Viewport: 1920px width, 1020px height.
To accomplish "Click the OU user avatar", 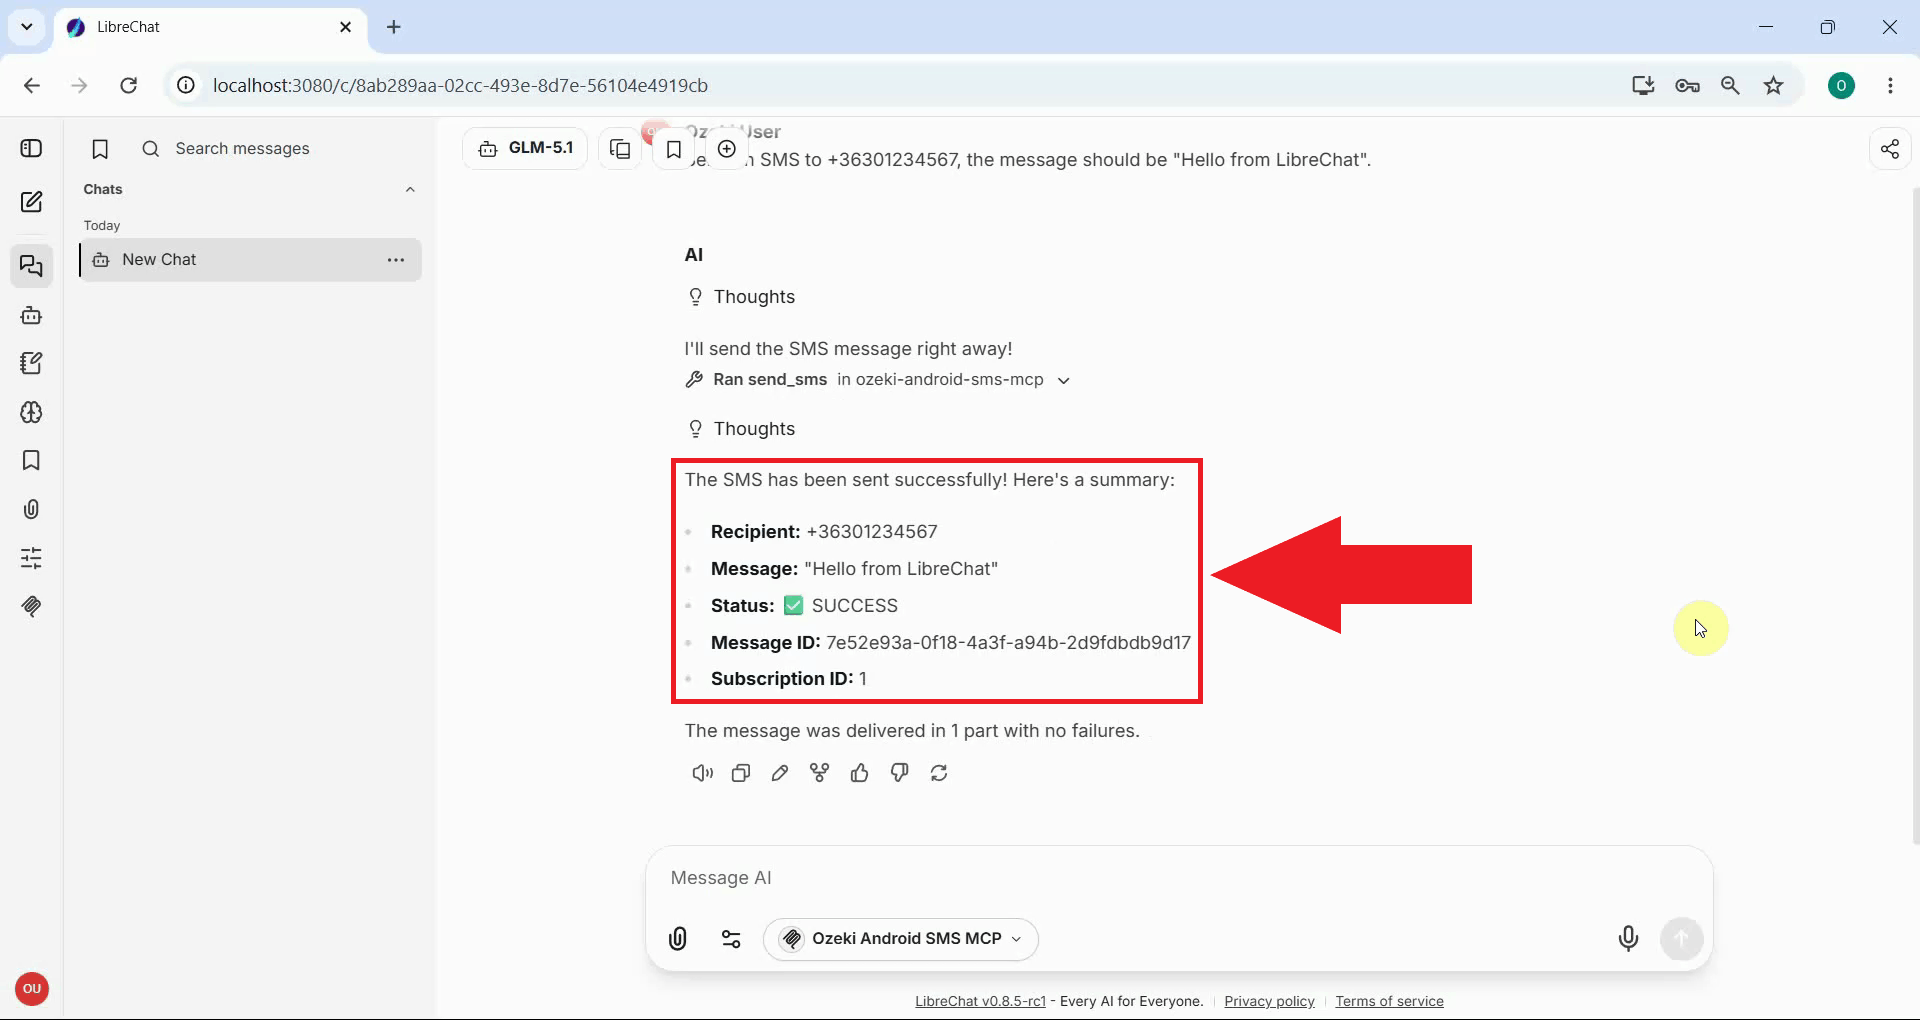I will pyautogui.click(x=32, y=989).
